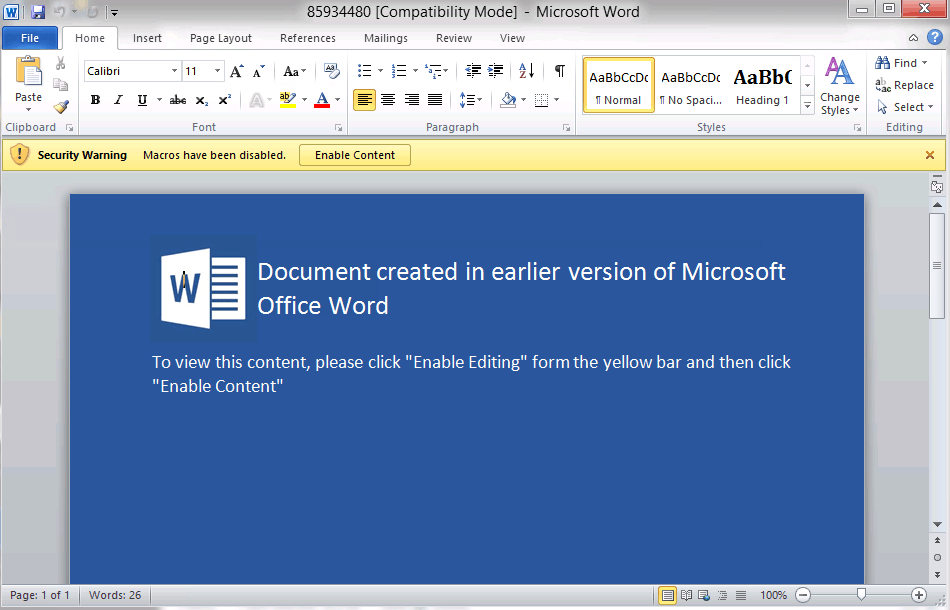Click the Clear Formatting icon
Image resolution: width=950 pixels, height=610 pixels.
click(332, 71)
